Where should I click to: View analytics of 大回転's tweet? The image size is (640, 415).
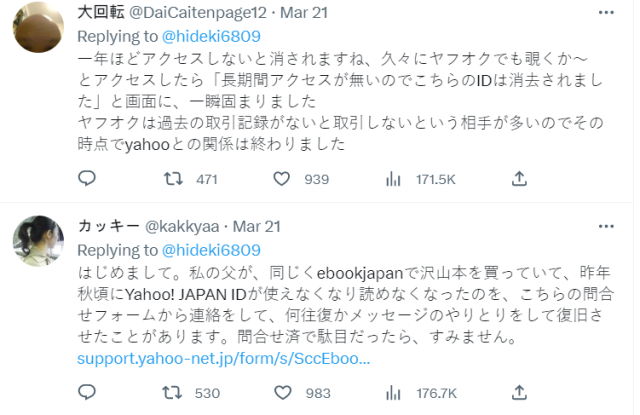tap(392, 179)
